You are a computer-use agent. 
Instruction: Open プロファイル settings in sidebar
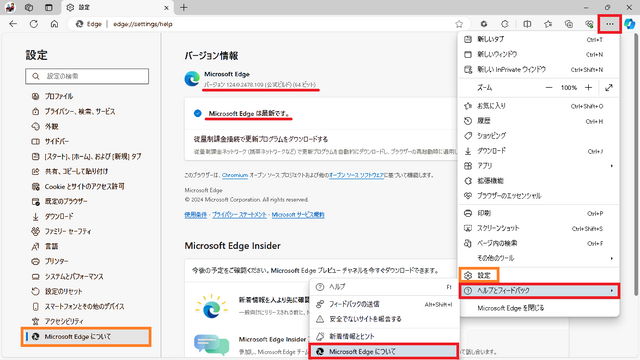(x=87, y=96)
